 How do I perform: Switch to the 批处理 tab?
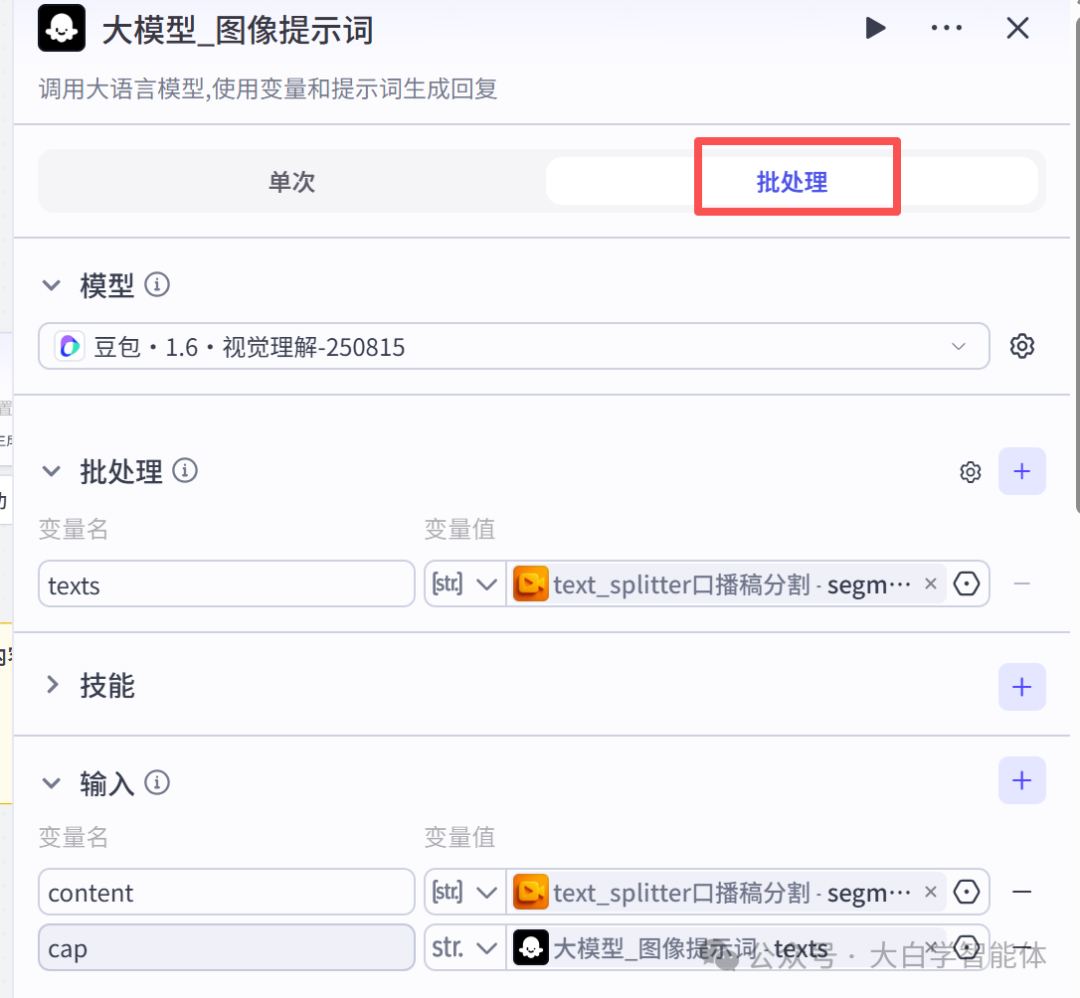click(792, 182)
